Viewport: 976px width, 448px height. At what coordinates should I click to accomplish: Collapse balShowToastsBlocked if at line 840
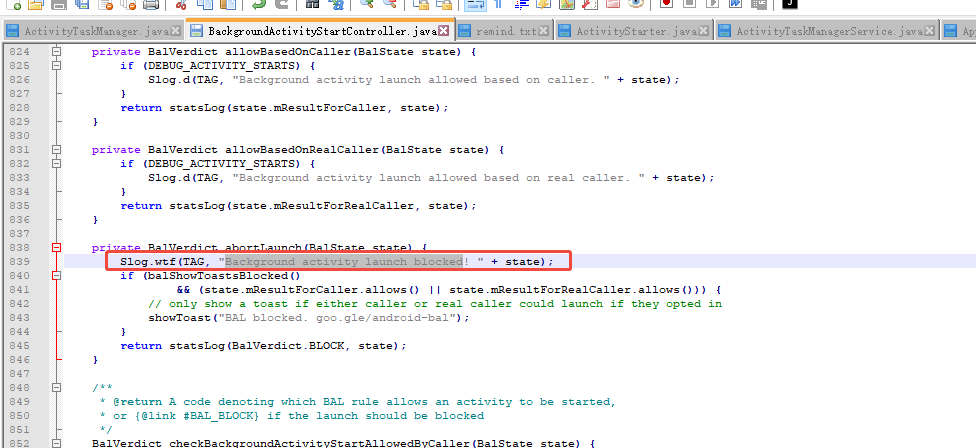tap(57, 275)
